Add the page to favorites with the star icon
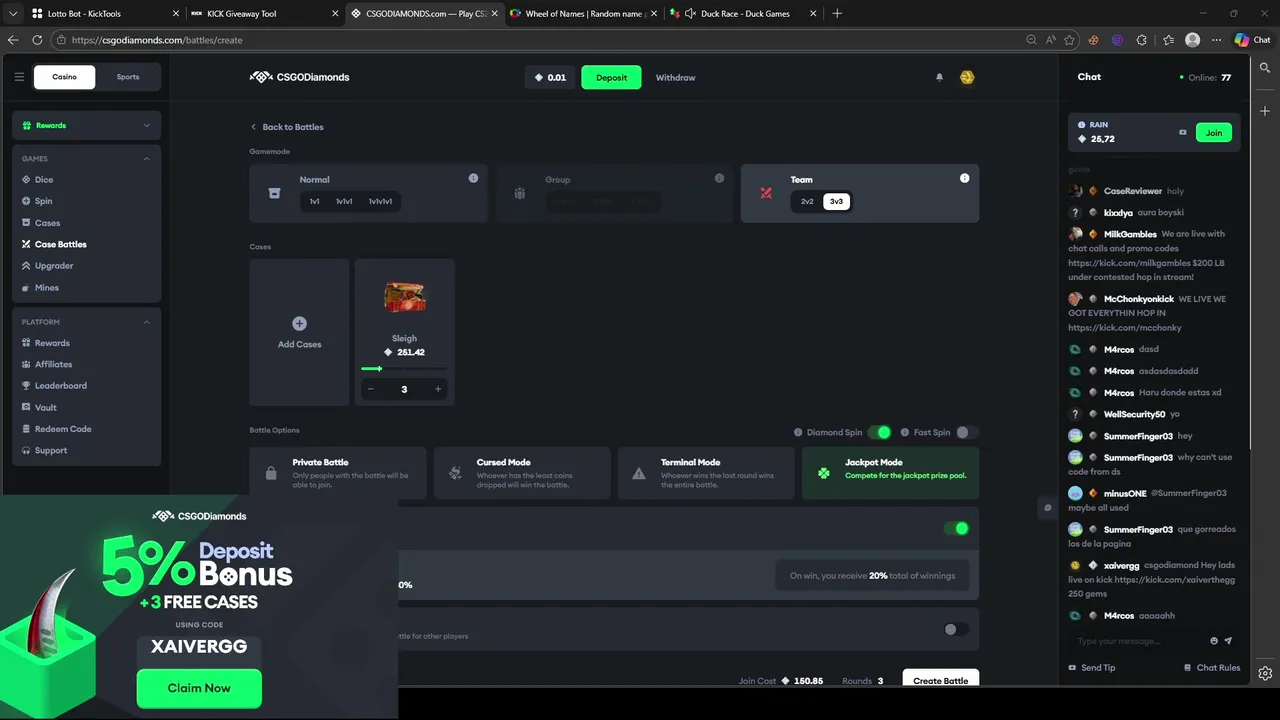 1069,40
